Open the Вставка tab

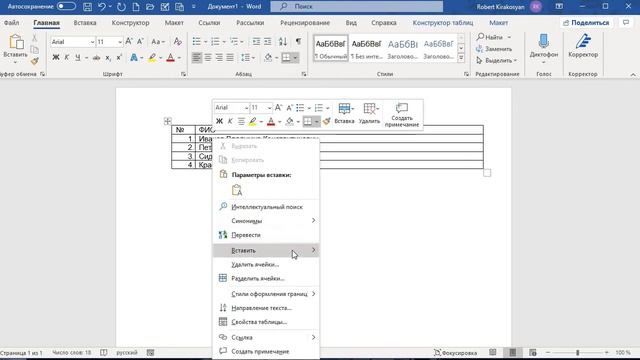85,23
